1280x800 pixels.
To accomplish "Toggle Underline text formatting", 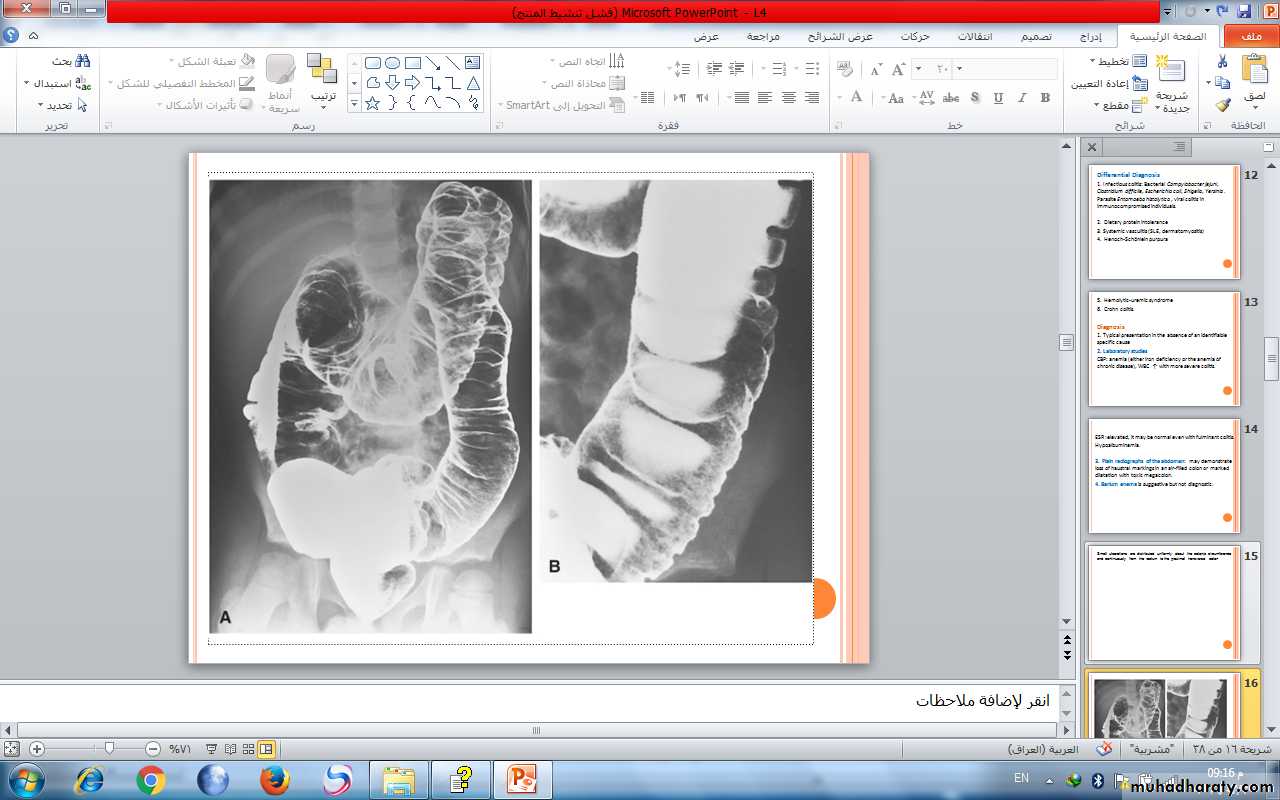I will pos(998,98).
